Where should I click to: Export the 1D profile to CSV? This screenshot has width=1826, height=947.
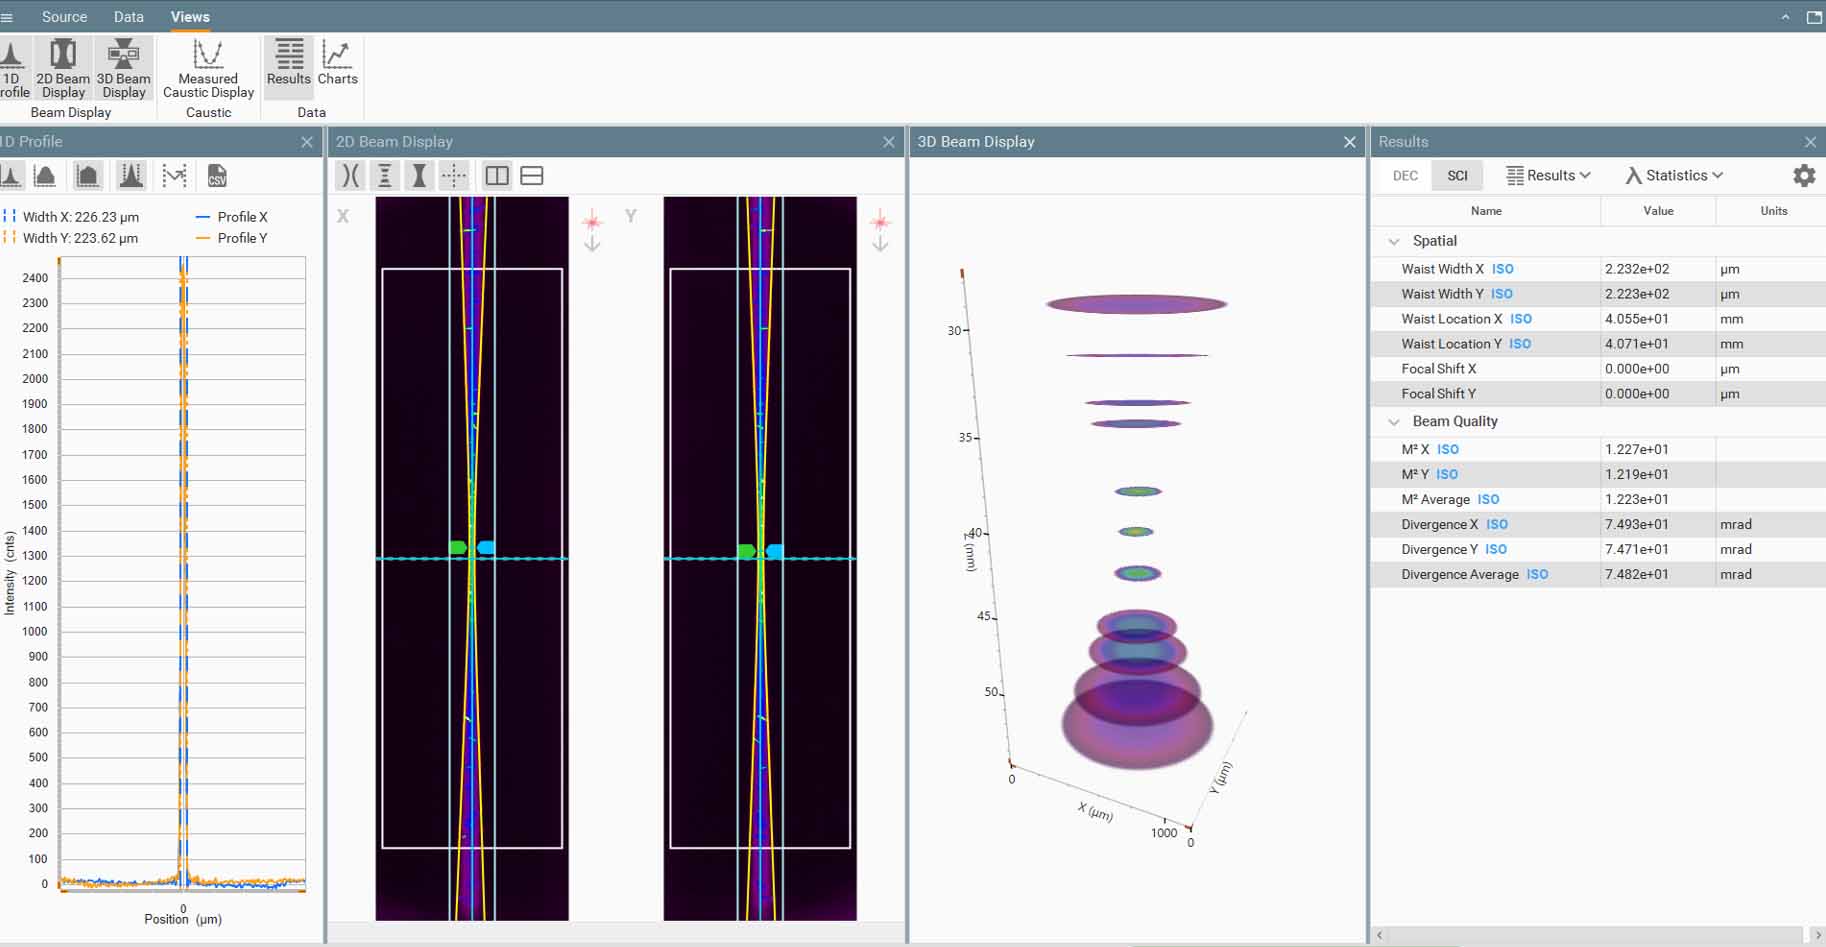(217, 176)
